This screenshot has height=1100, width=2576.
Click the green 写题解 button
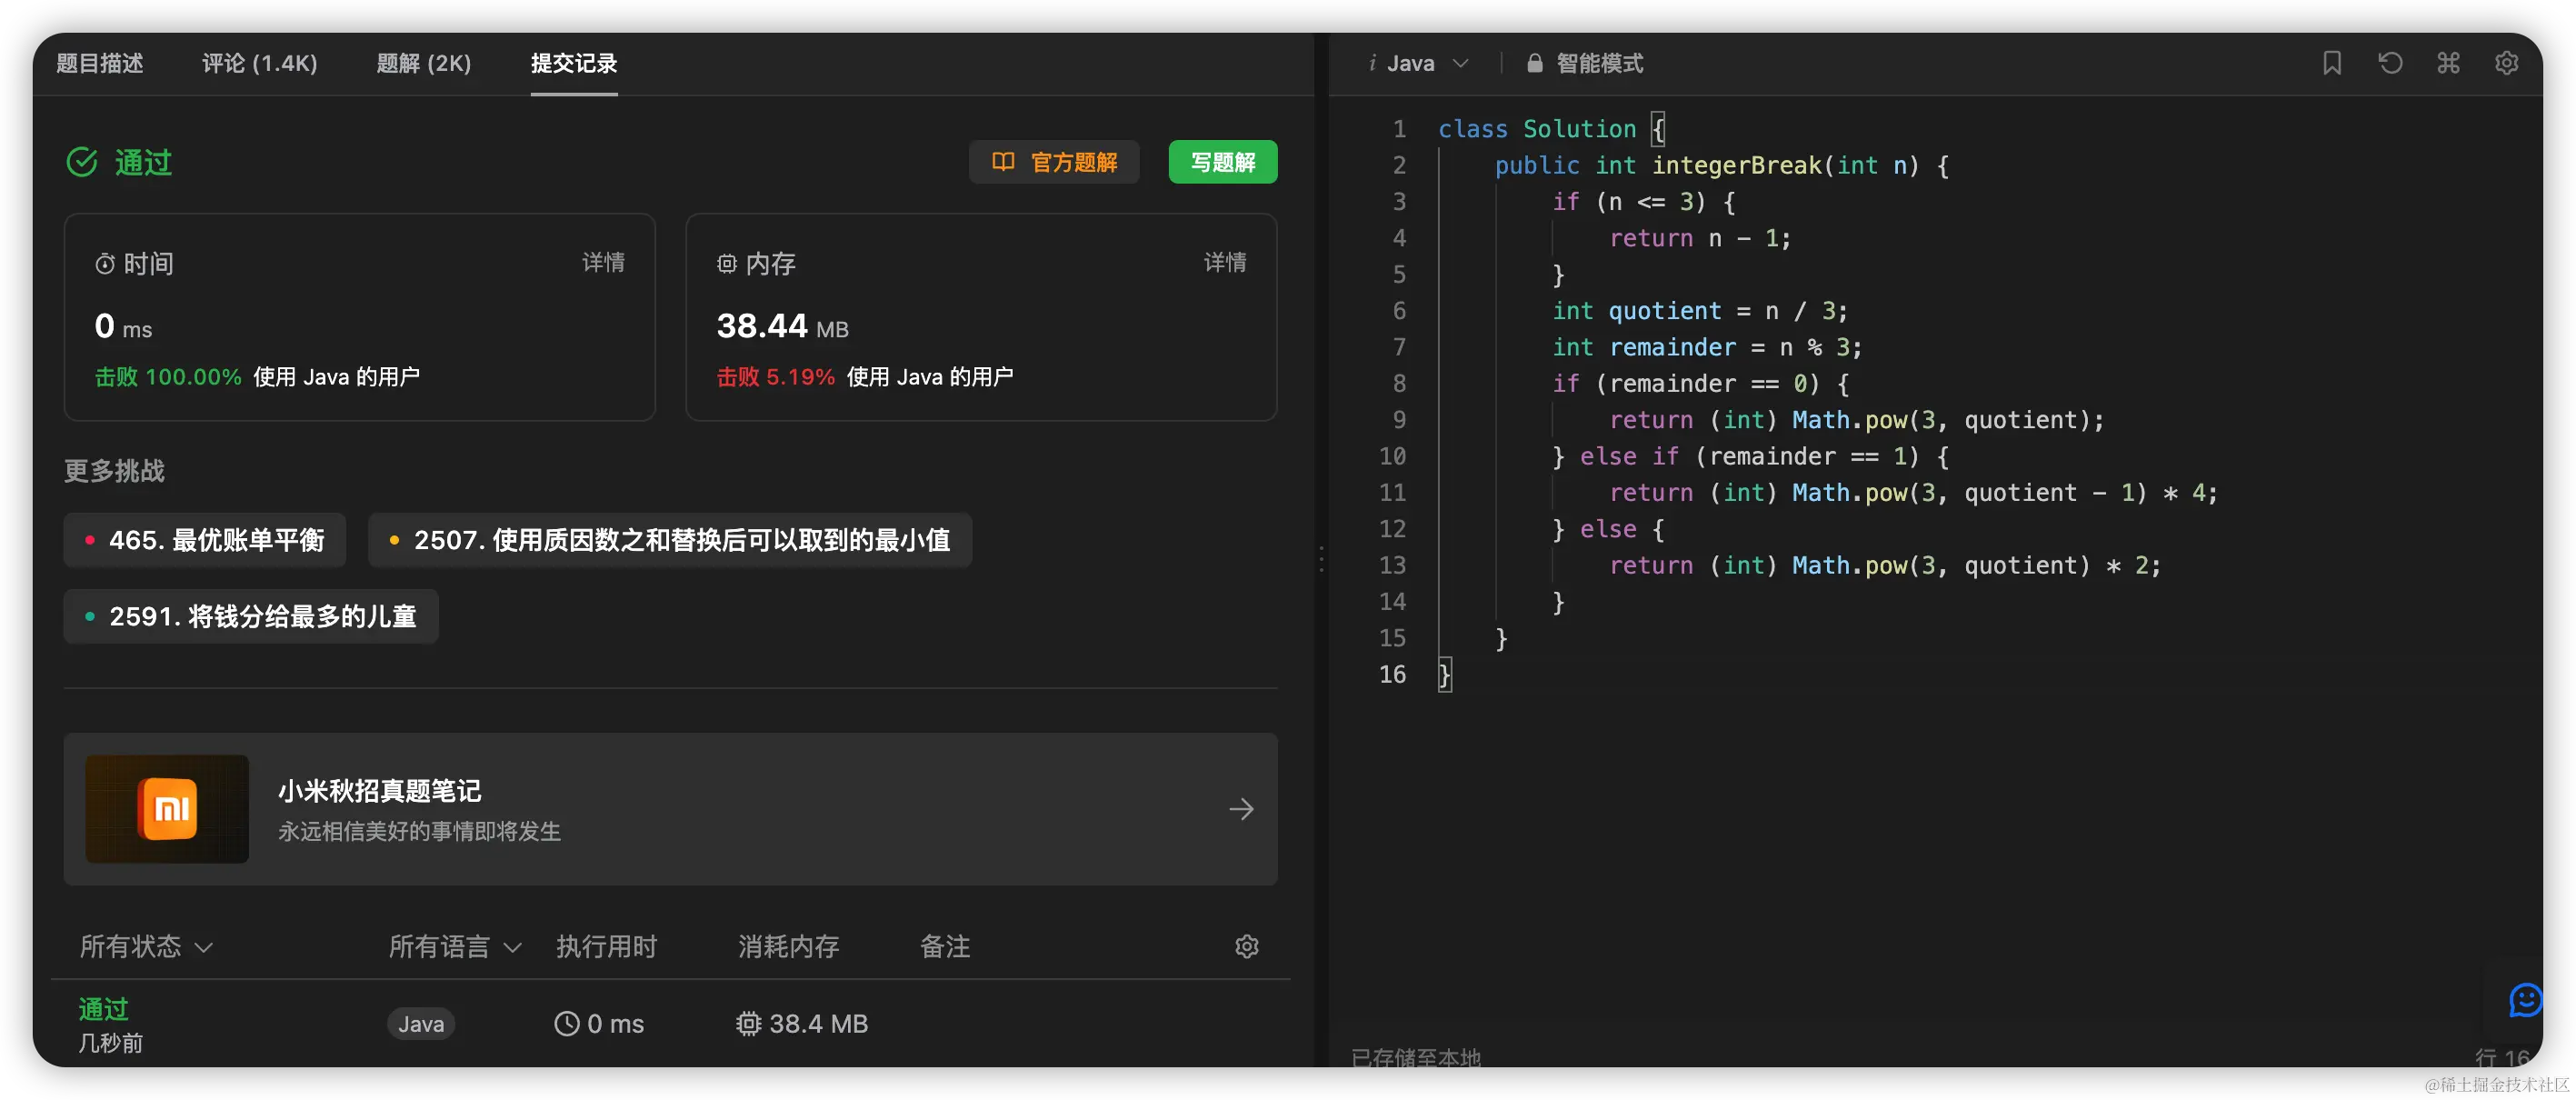point(1222,162)
